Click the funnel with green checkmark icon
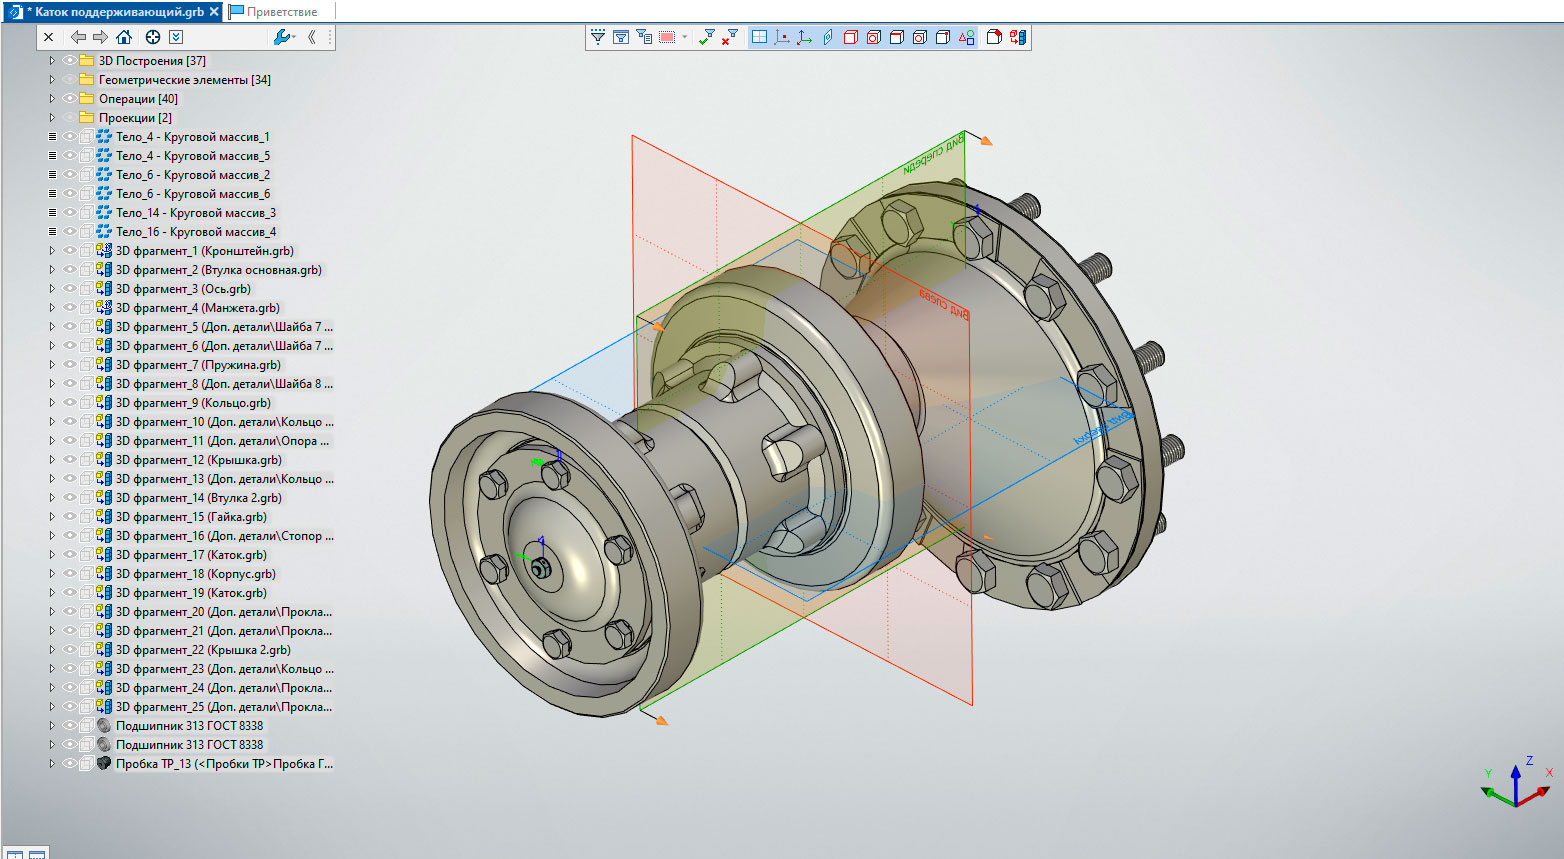This screenshot has height=859, width=1564. click(707, 37)
